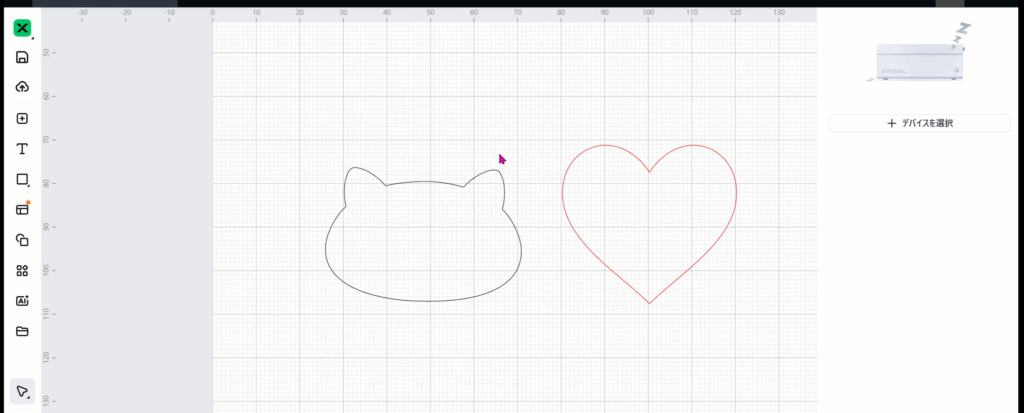Click the 100 mark on horizontal ruler

pos(648,15)
